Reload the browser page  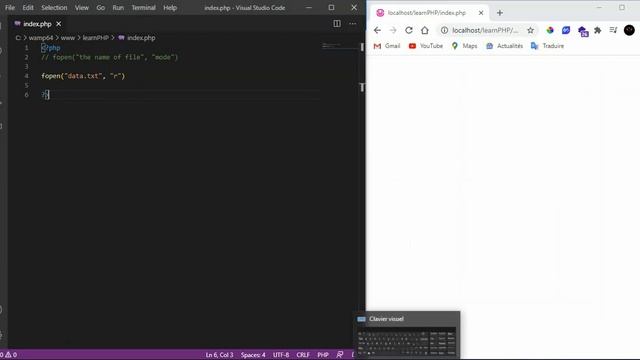(409, 30)
